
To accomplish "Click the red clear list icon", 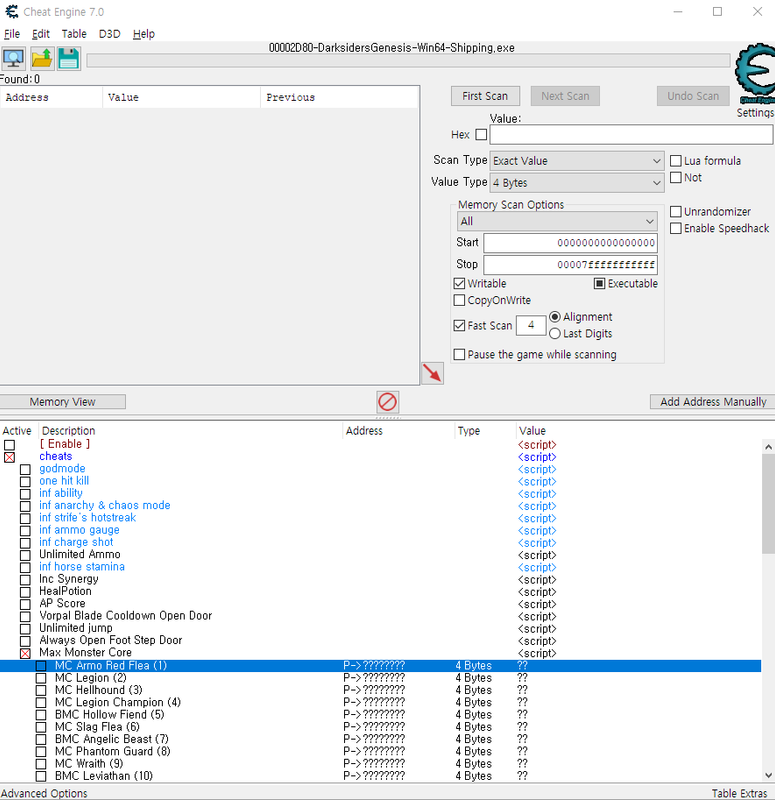I will point(388,402).
